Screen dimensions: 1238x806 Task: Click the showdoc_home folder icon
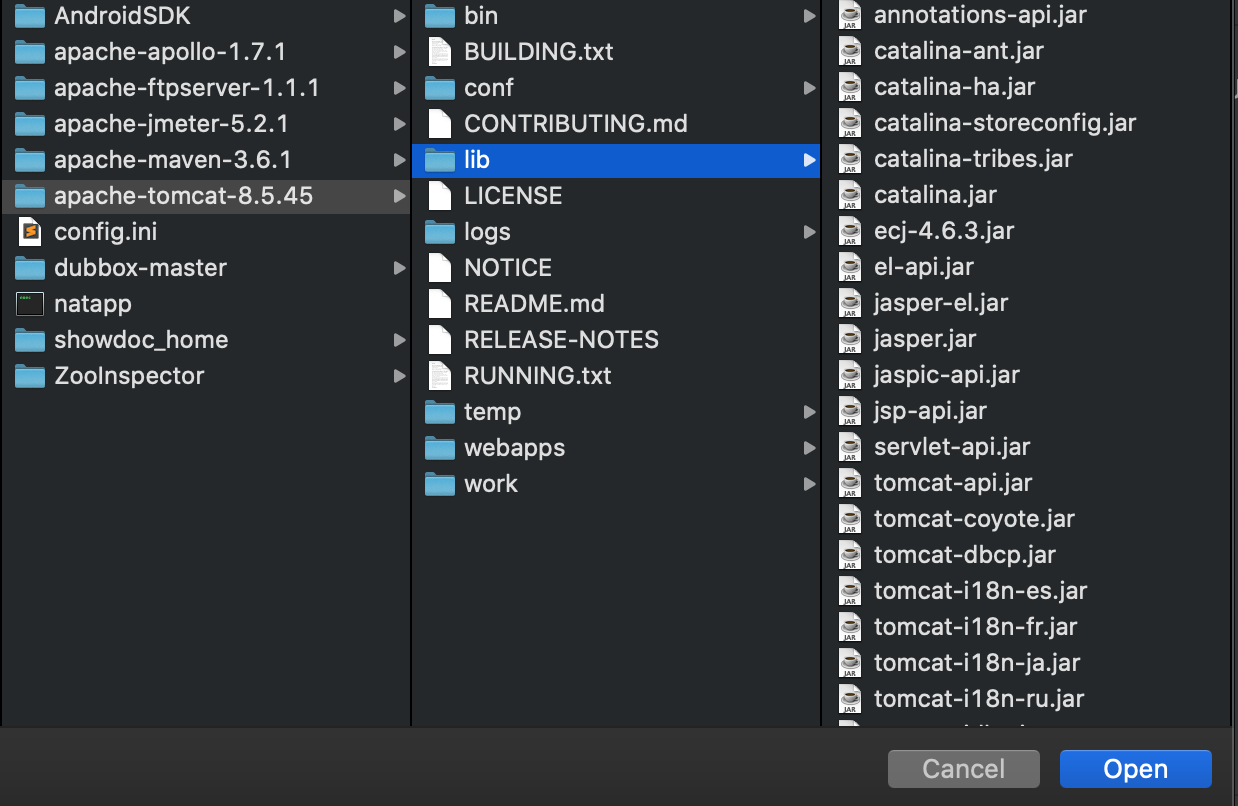(30, 340)
